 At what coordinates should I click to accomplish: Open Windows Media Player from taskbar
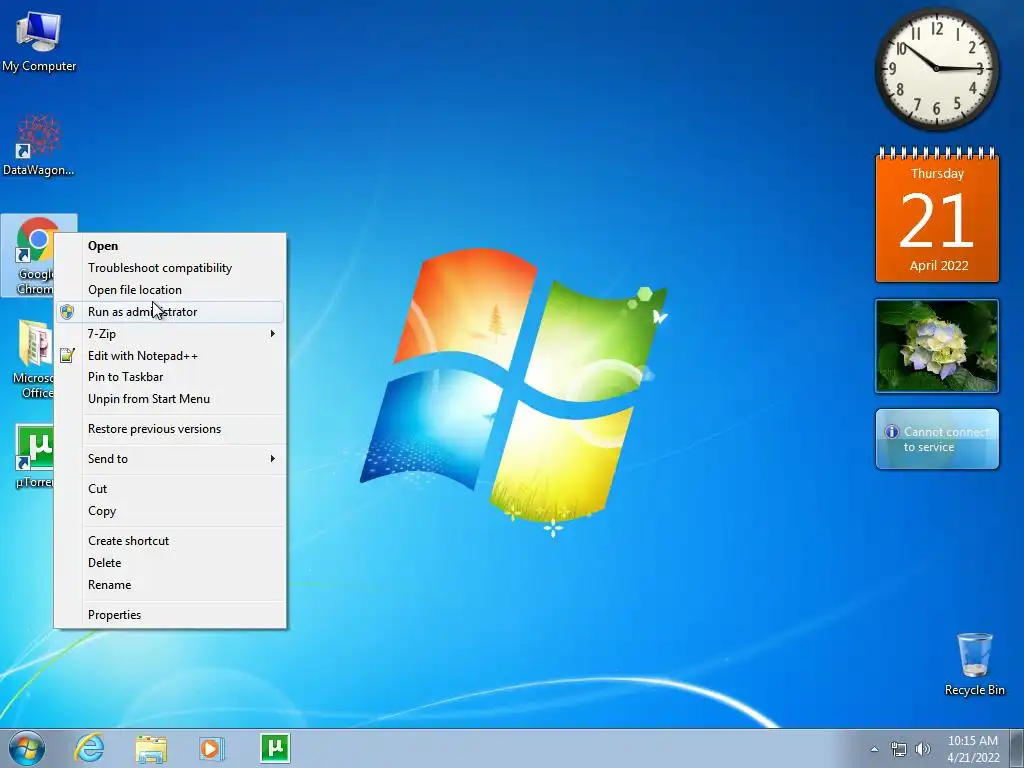pyautogui.click(x=212, y=748)
